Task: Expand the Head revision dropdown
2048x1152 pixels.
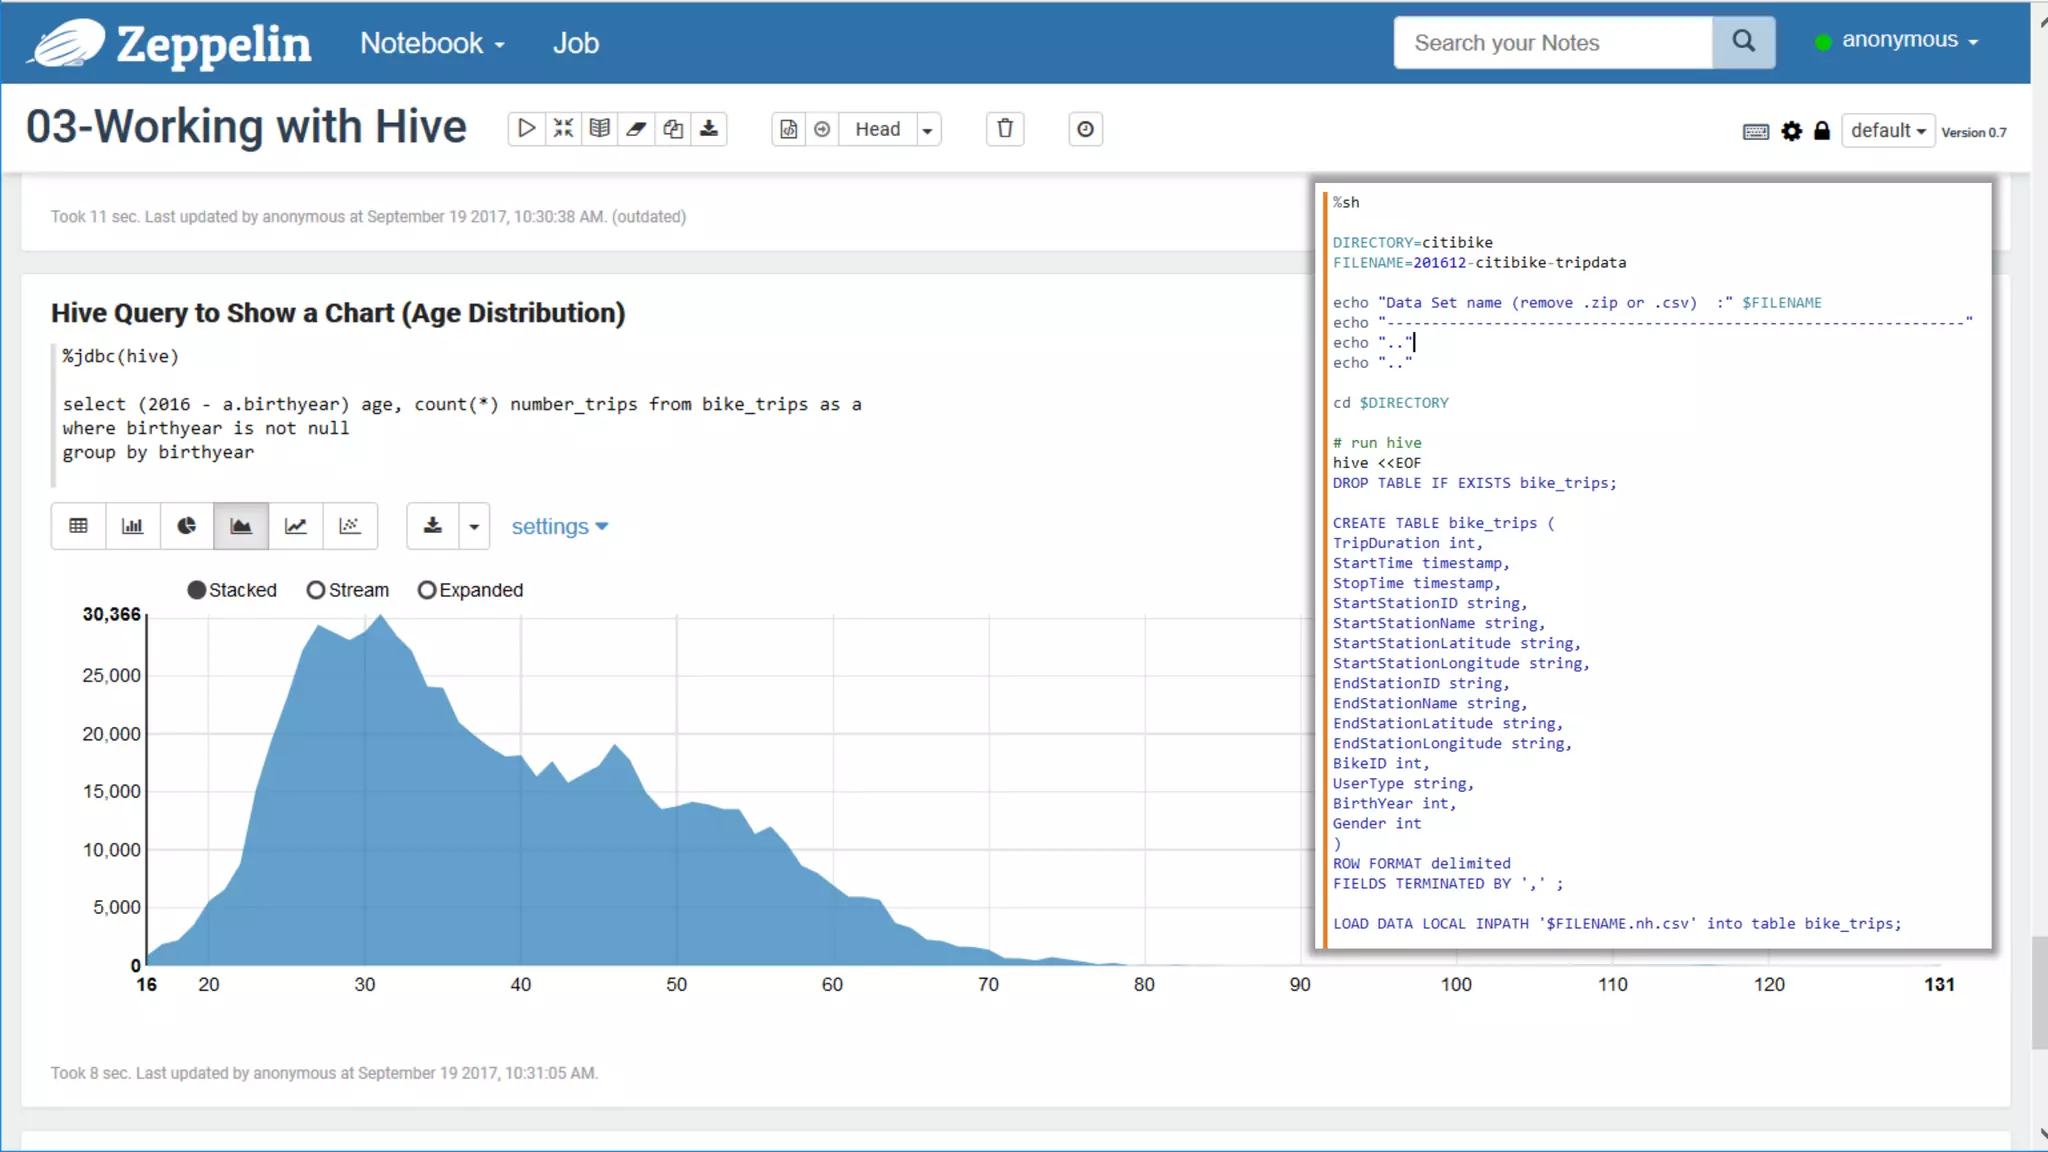Action: click(928, 130)
